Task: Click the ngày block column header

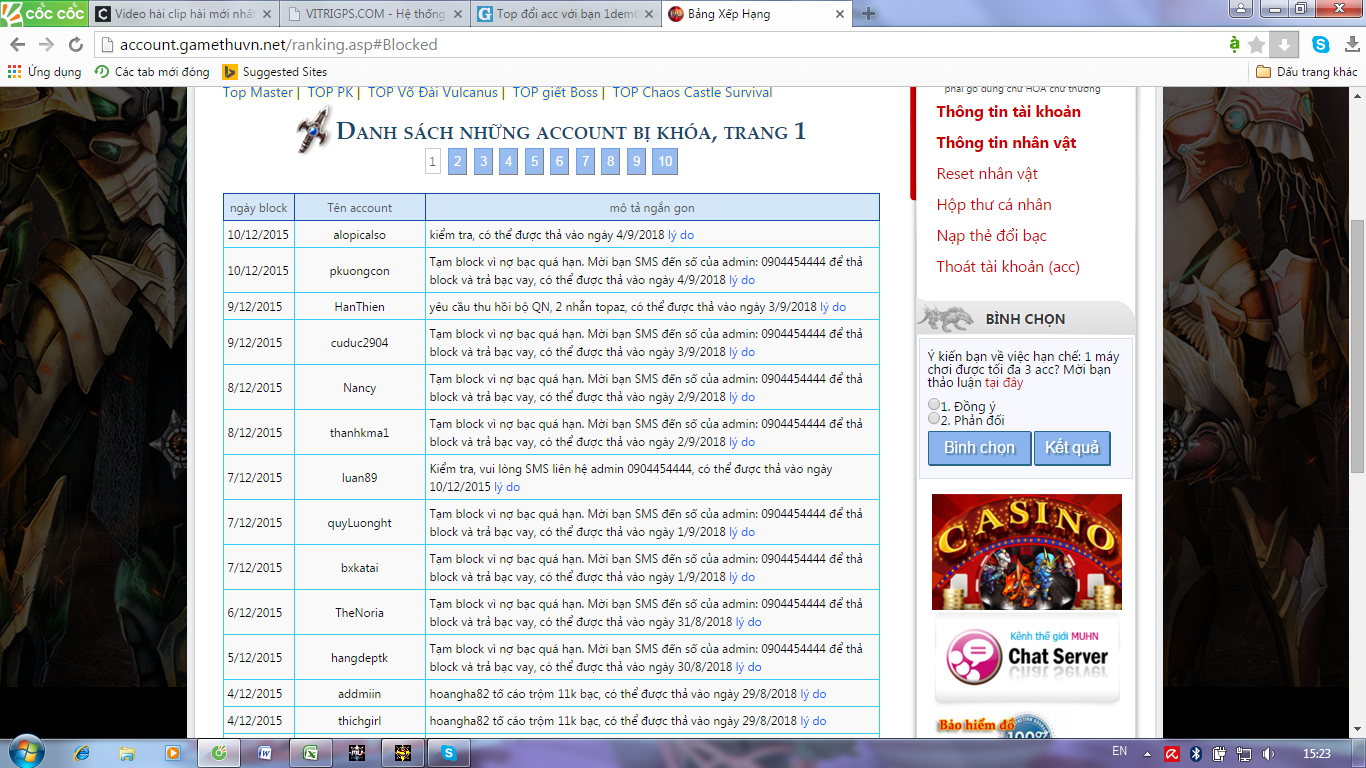Action: click(259, 208)
